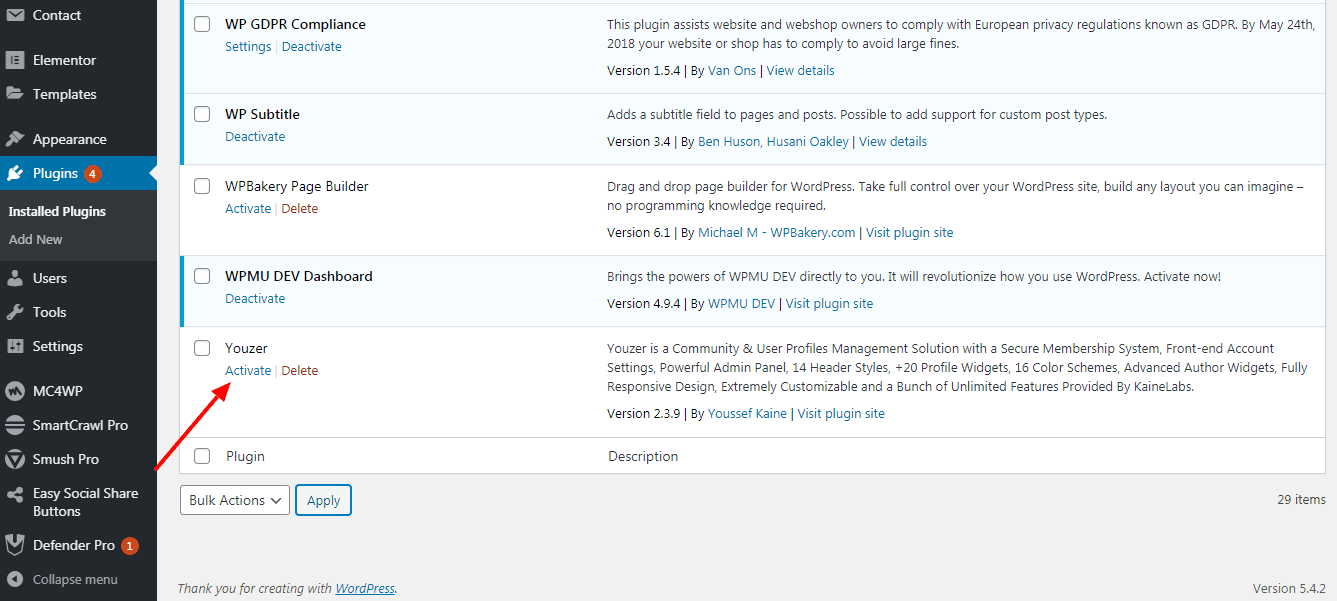Delete the Youzer plugin
1337x601 pixels.
[x=299, y=370]
